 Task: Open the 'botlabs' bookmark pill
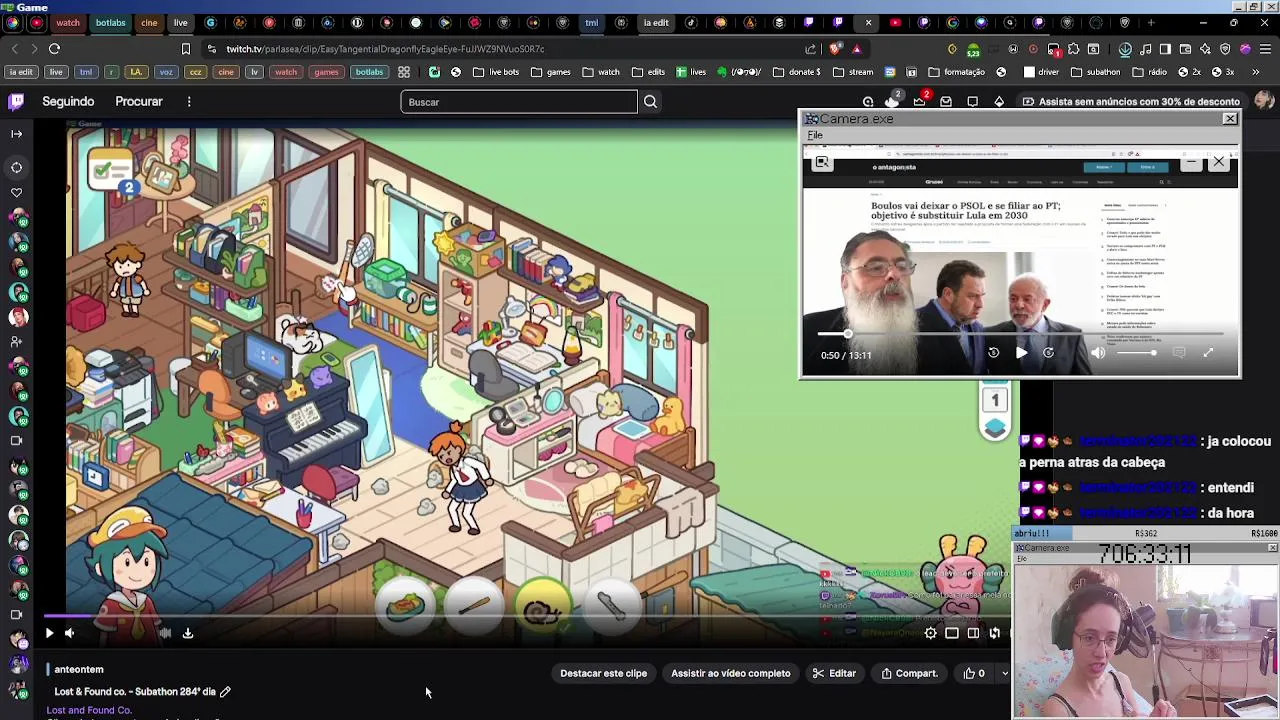pos(369,72)
